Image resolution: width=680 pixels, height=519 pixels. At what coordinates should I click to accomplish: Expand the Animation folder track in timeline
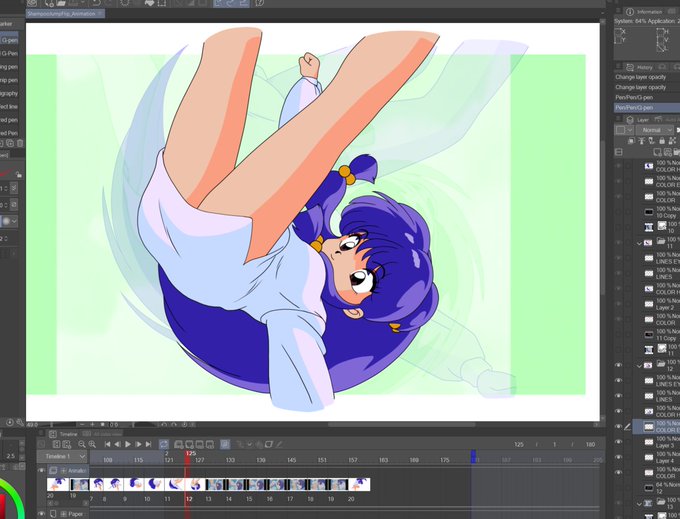63,470
